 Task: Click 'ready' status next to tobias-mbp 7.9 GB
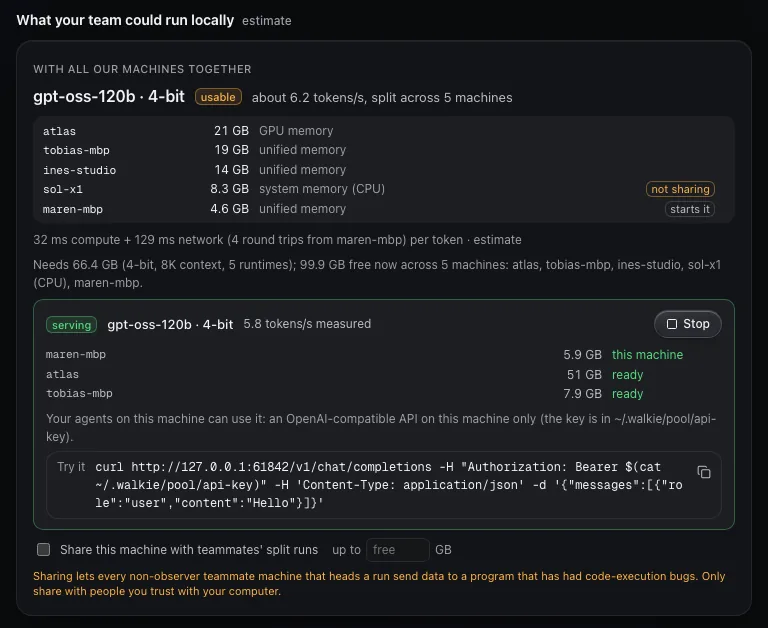click(627, 394)
